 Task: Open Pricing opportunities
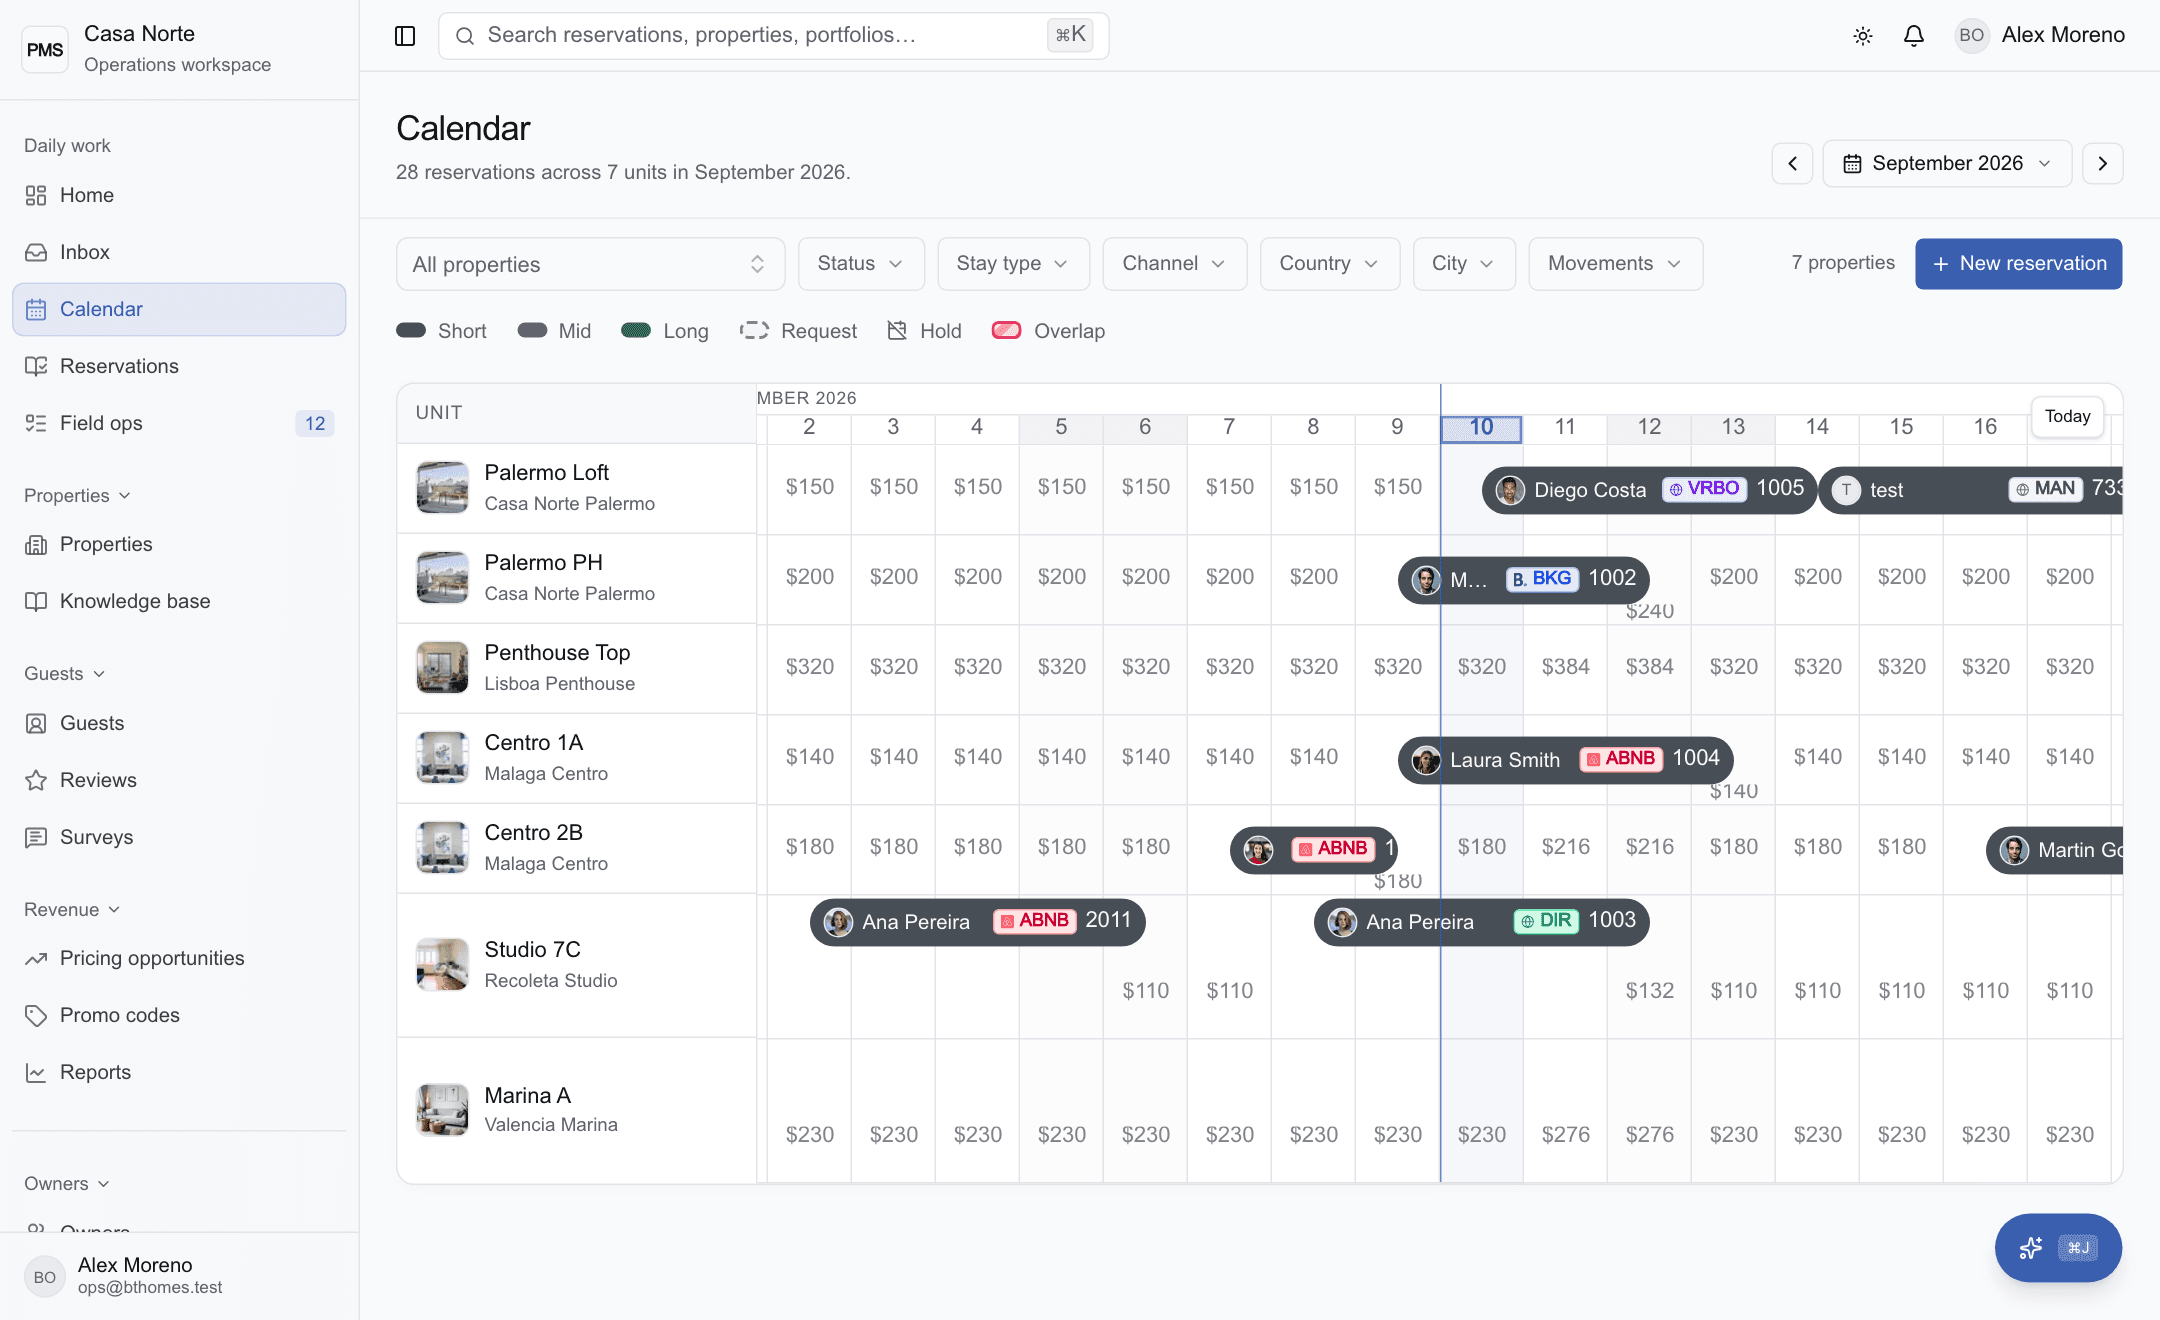coord(179,958)
